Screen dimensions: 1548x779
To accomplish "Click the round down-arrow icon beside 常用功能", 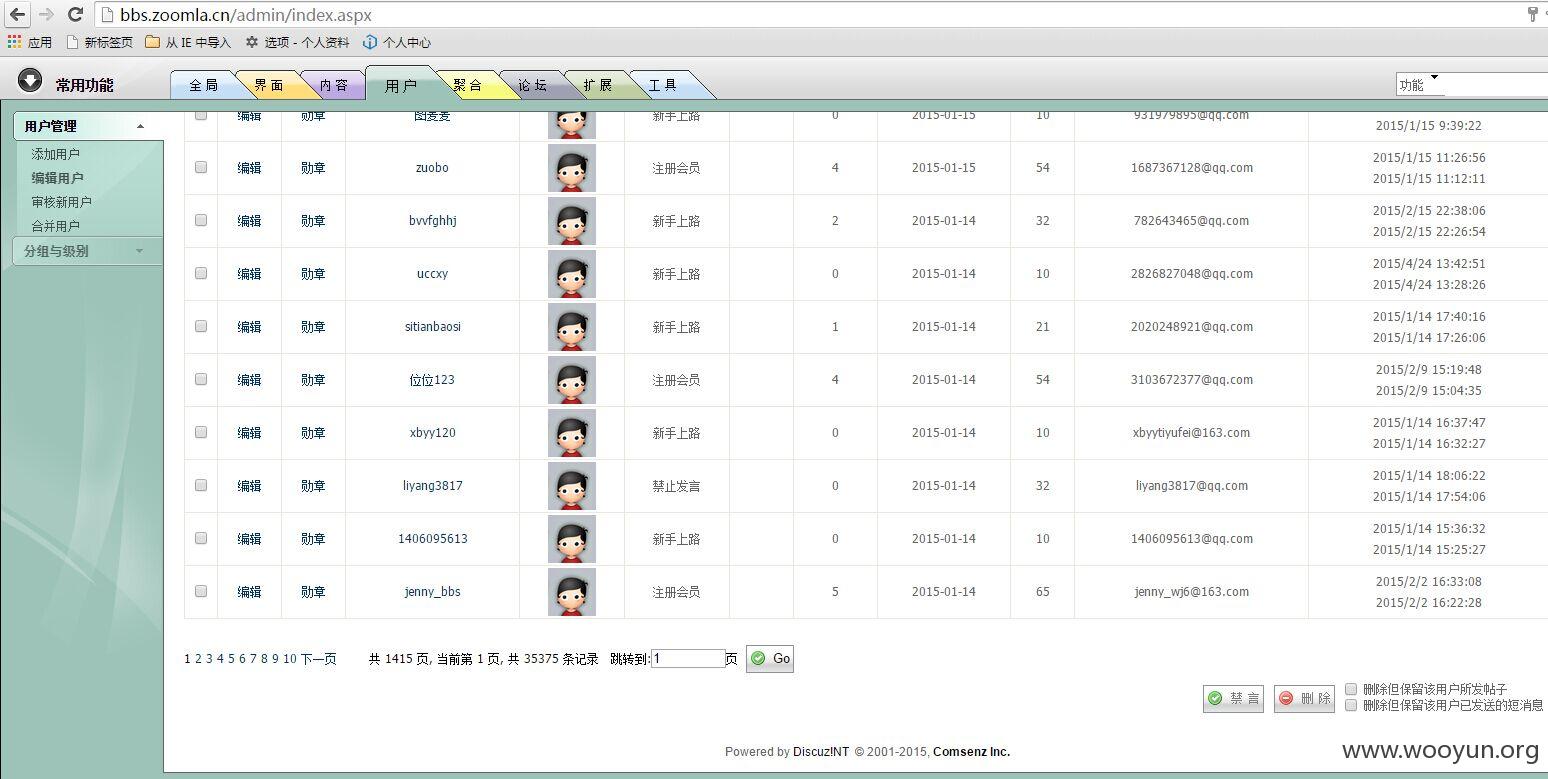I will click(30, 81).
